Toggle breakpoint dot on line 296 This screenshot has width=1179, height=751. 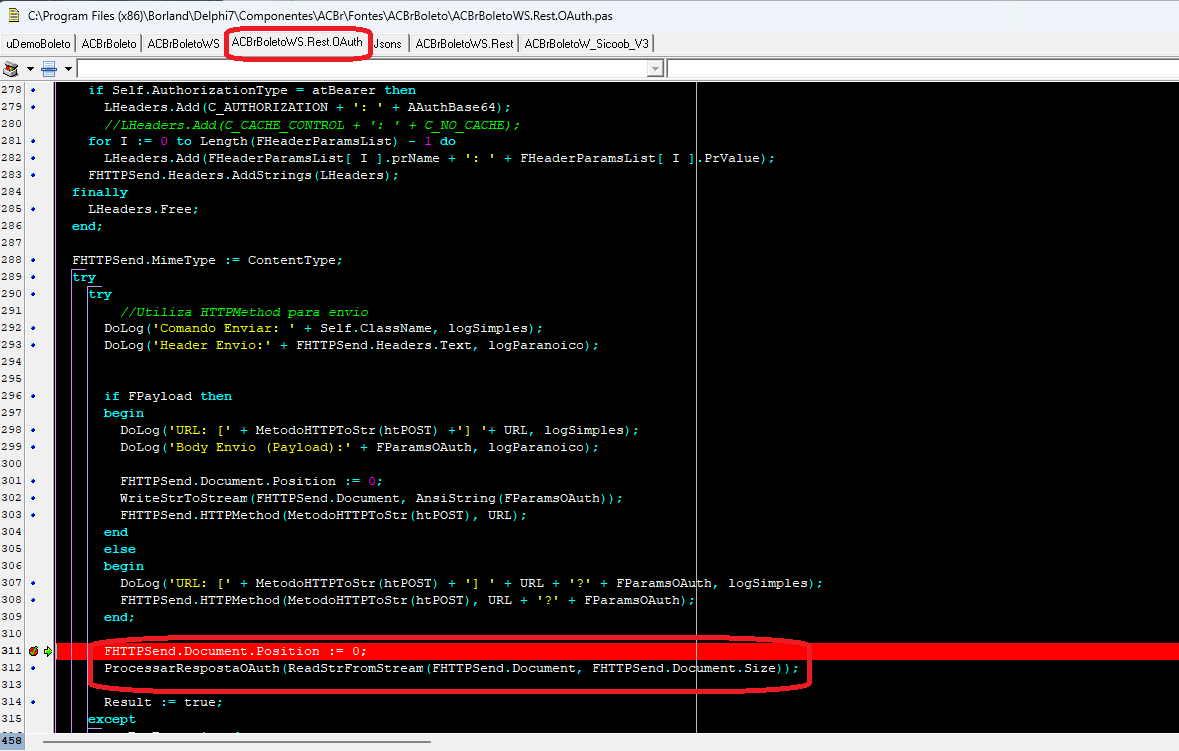pos(33,395)
